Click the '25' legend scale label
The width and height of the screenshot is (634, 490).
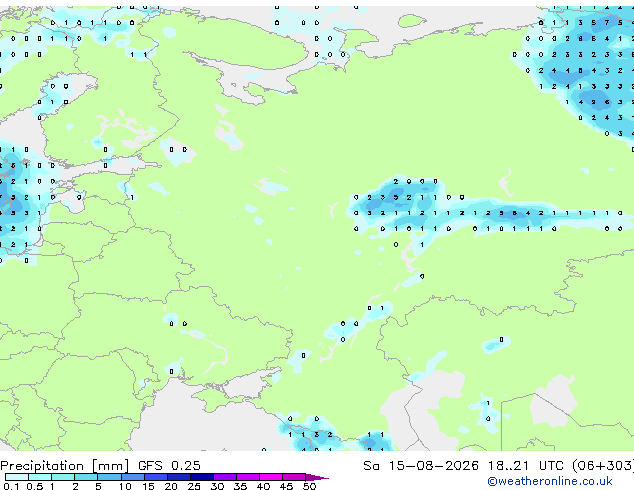pyautogui.click(x=194, y=486)
